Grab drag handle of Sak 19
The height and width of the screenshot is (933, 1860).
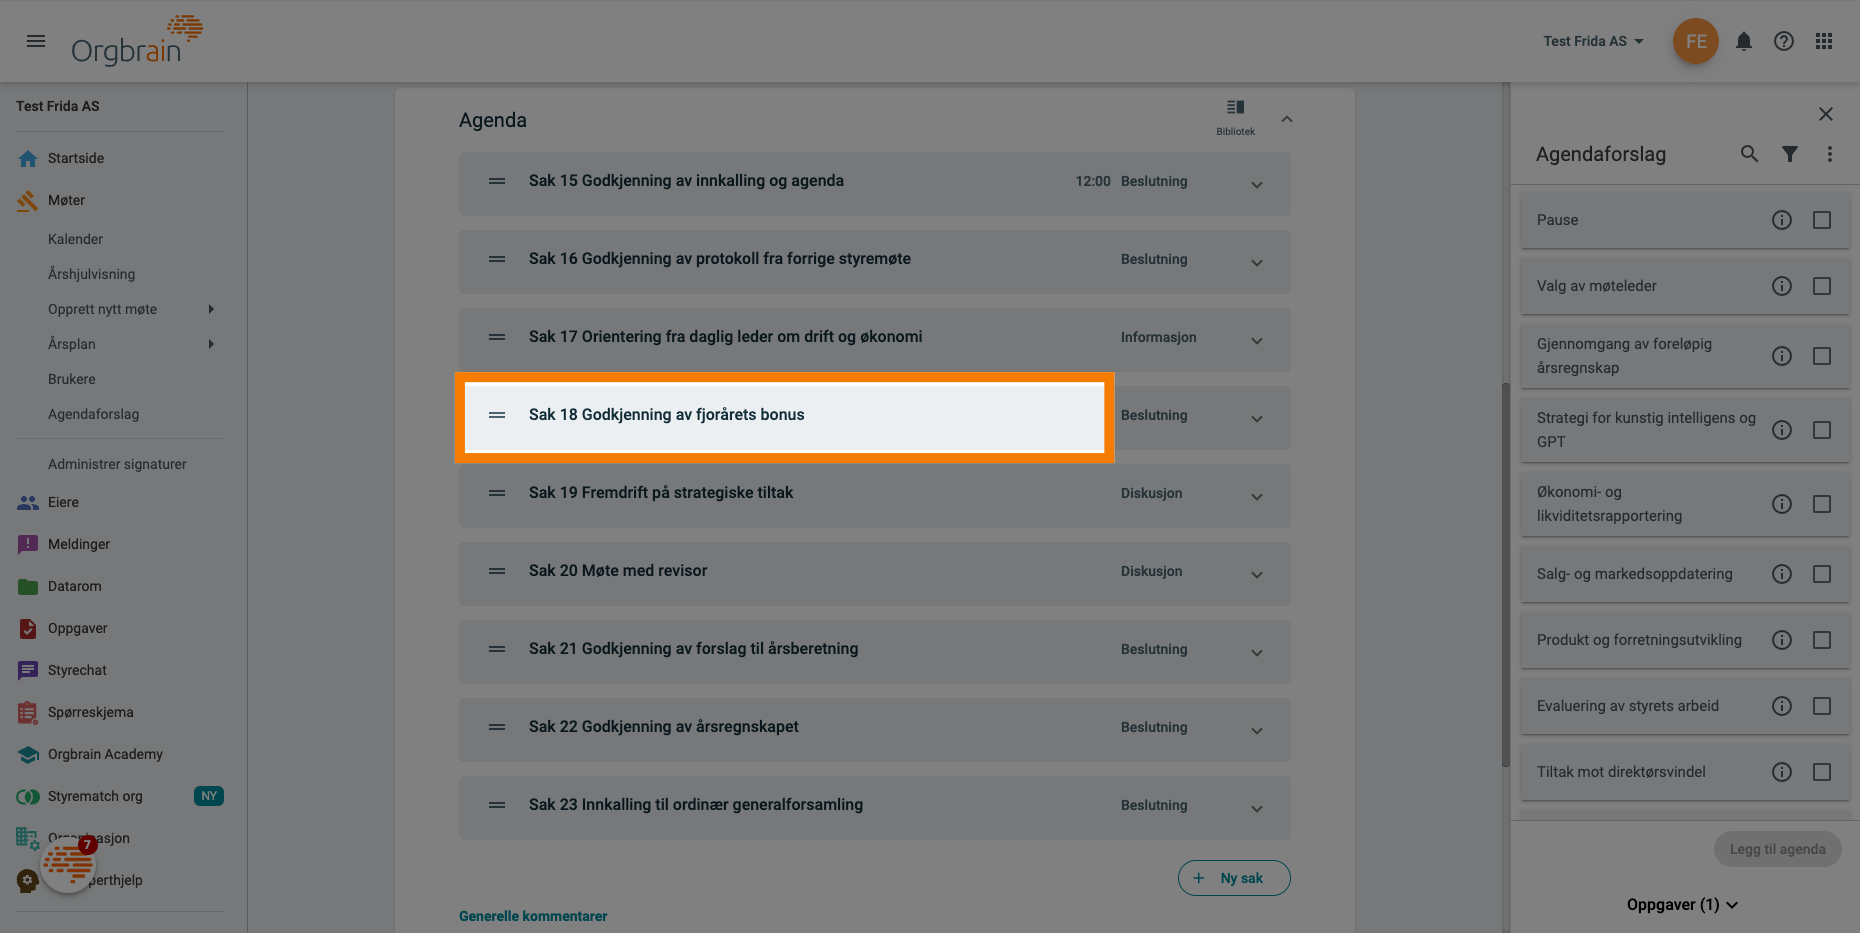497,493
